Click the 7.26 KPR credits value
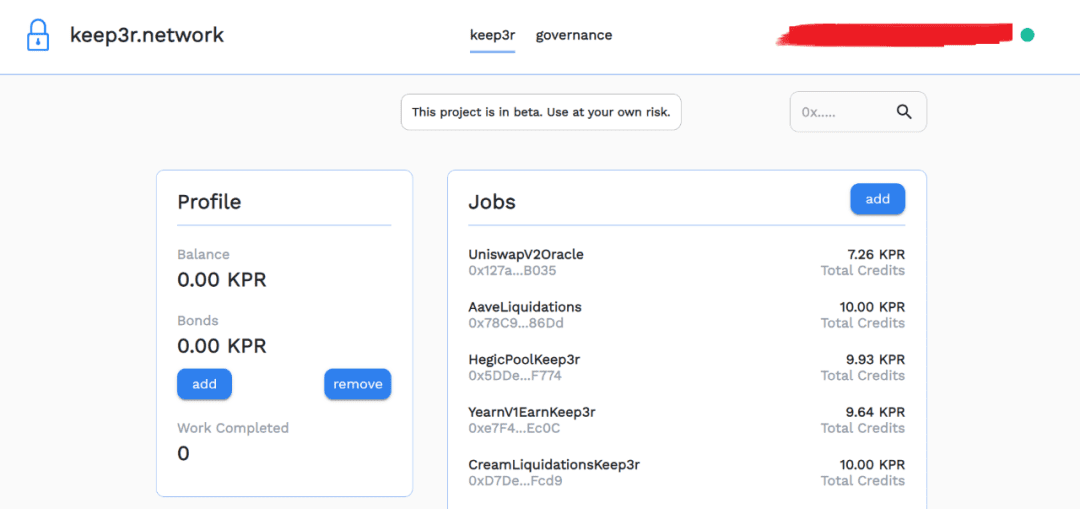Image resolution: width=1080 pixels, height=509 pixels. [876, 254]
